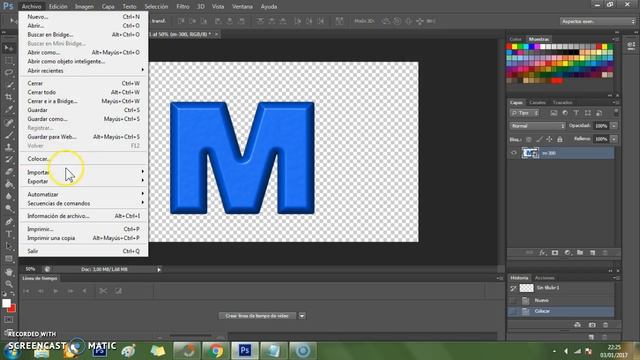Filter layers by adjustment layer icon
The image size is (640, 360).
click(565, 113)
